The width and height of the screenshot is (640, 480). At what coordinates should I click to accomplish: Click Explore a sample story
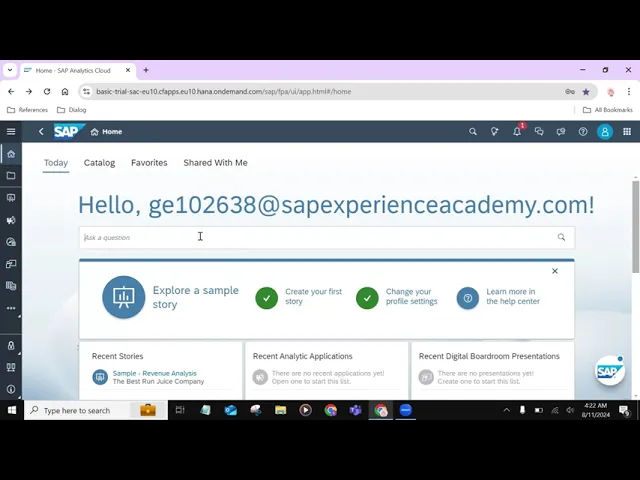(171, 297)
